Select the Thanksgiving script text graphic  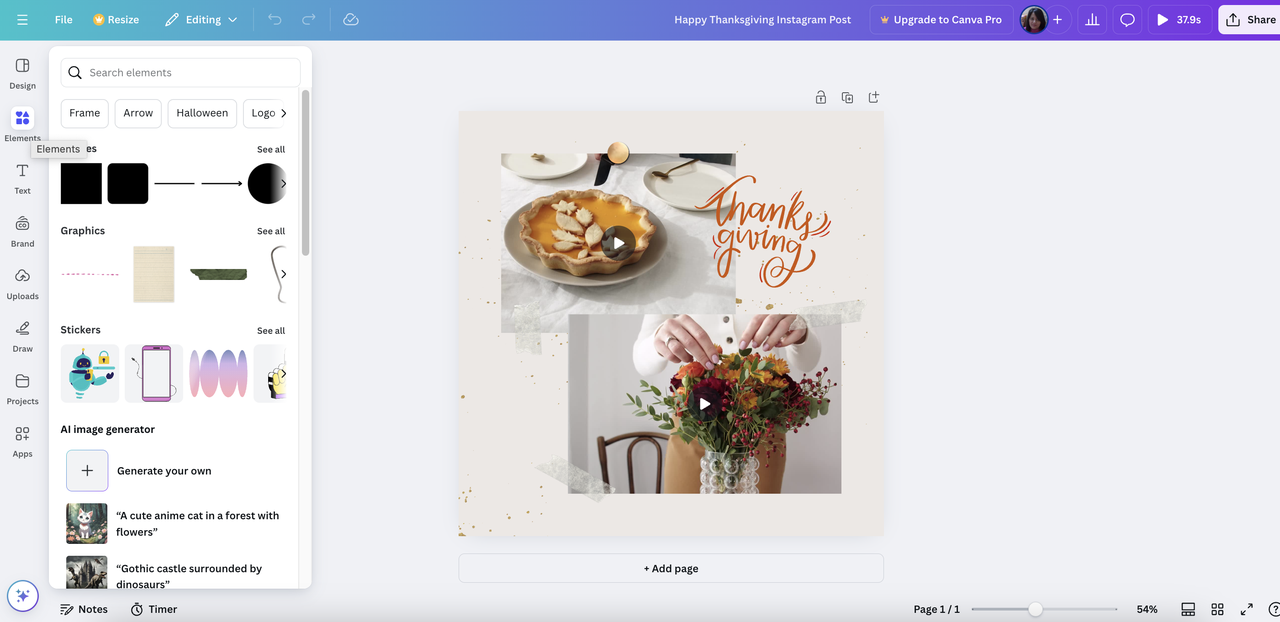[x=763, y=231]
